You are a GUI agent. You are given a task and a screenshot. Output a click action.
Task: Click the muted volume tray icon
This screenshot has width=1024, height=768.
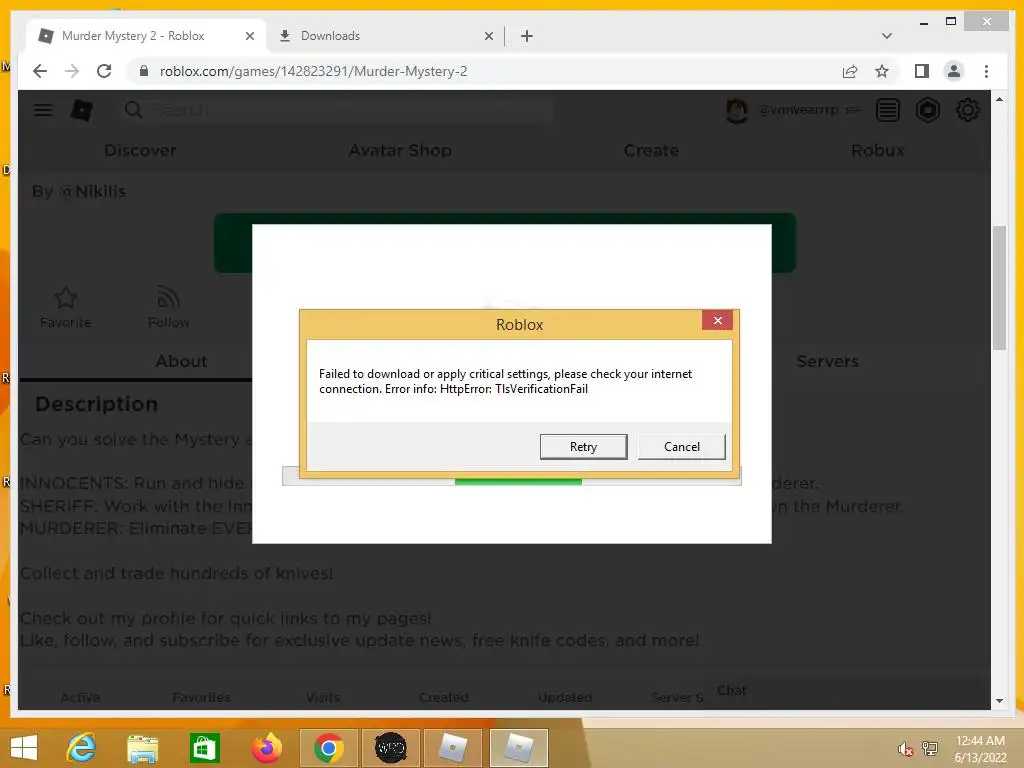[x=905, y=748]
